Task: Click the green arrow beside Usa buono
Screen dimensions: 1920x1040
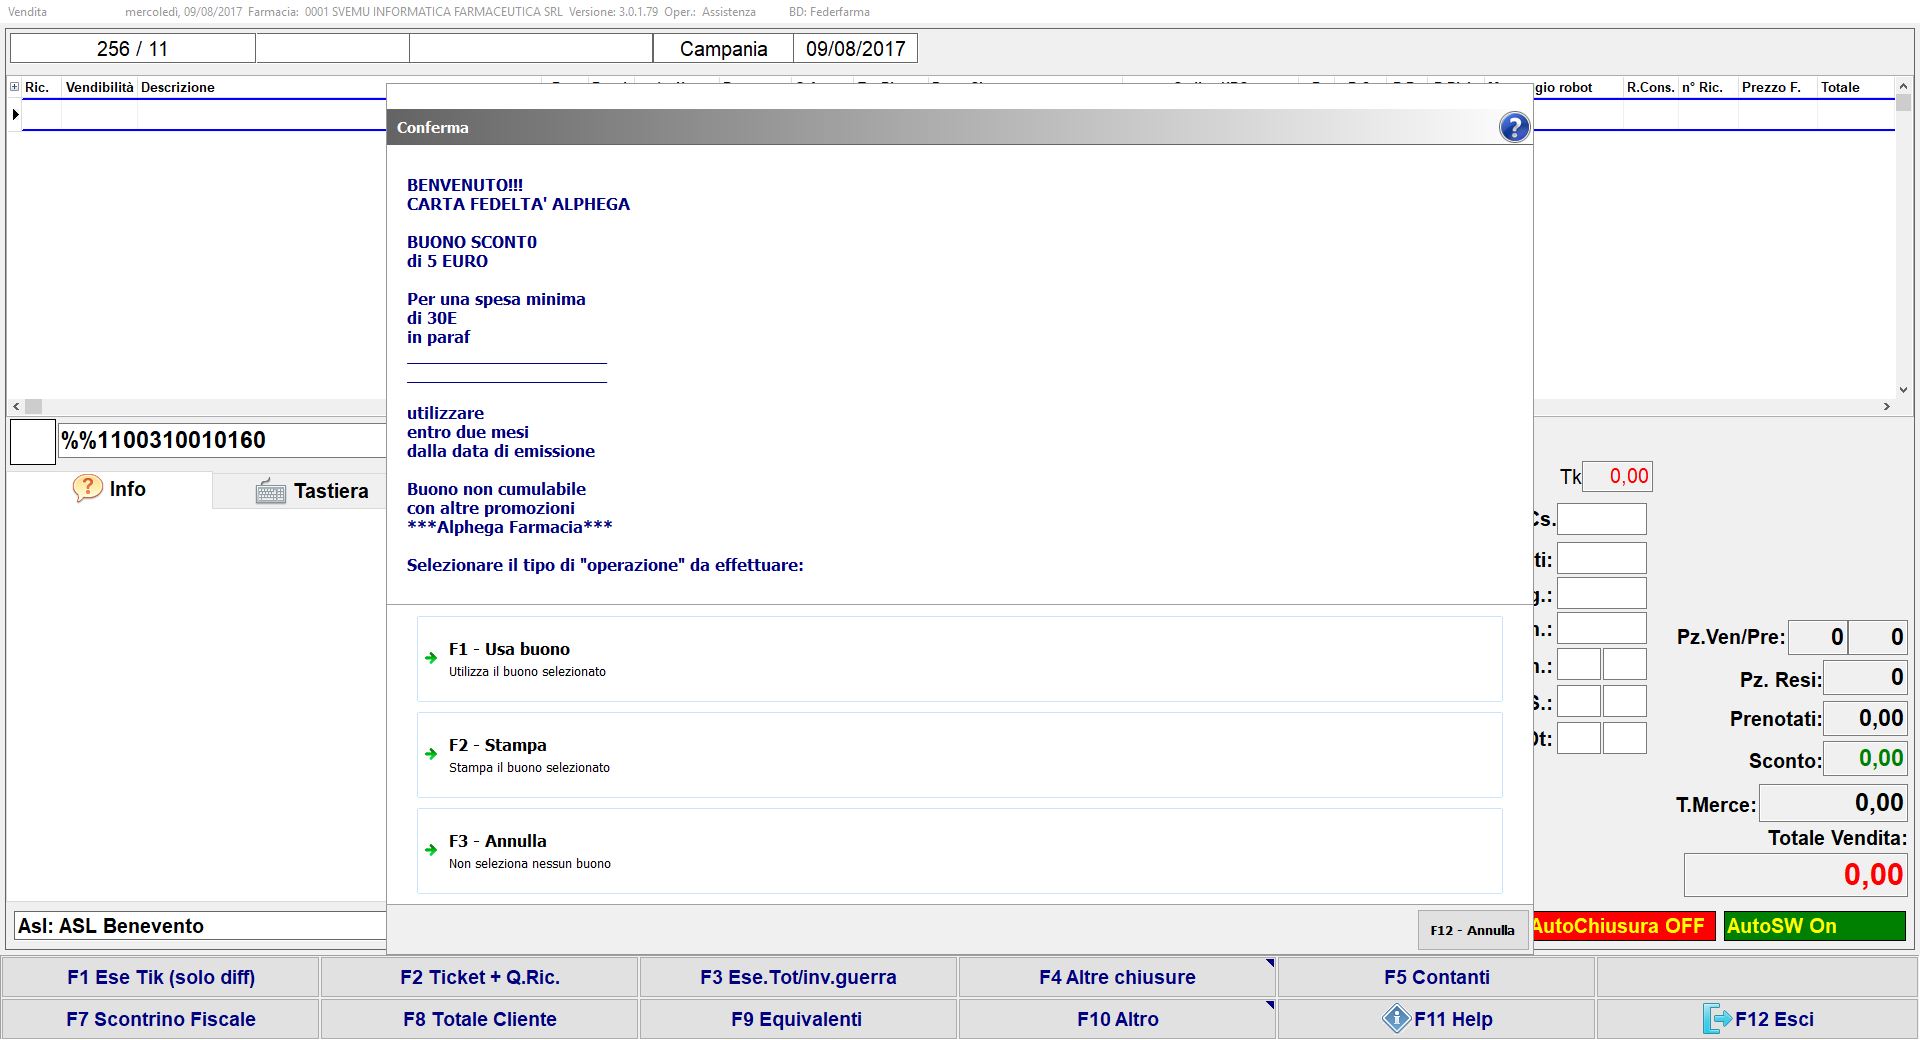Action: [x=431, y=658]
